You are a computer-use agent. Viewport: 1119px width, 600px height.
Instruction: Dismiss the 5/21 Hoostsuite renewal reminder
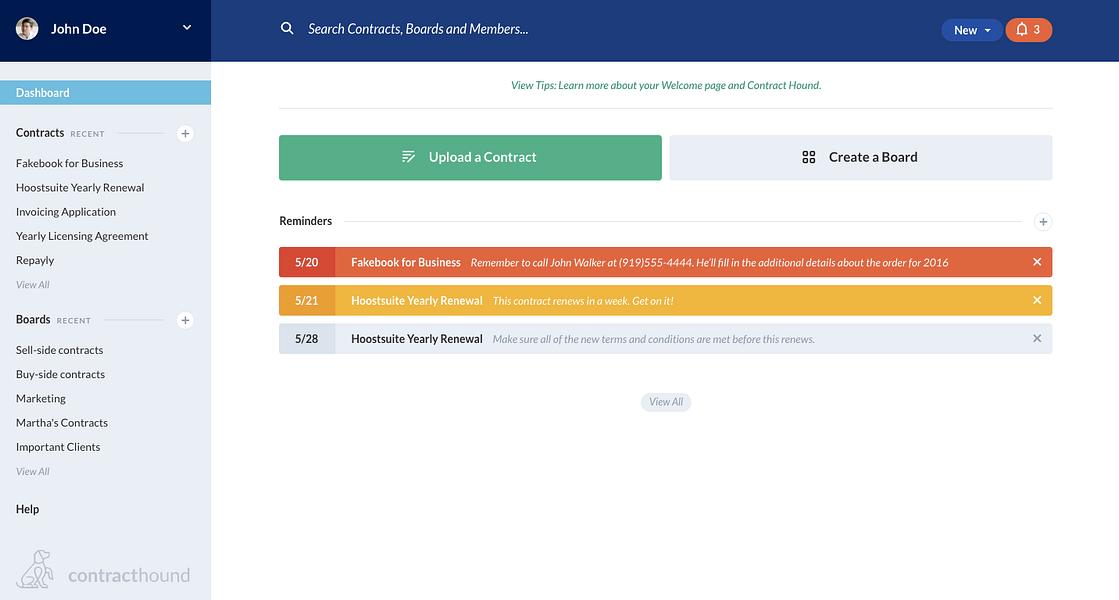tap(1037, 300)
